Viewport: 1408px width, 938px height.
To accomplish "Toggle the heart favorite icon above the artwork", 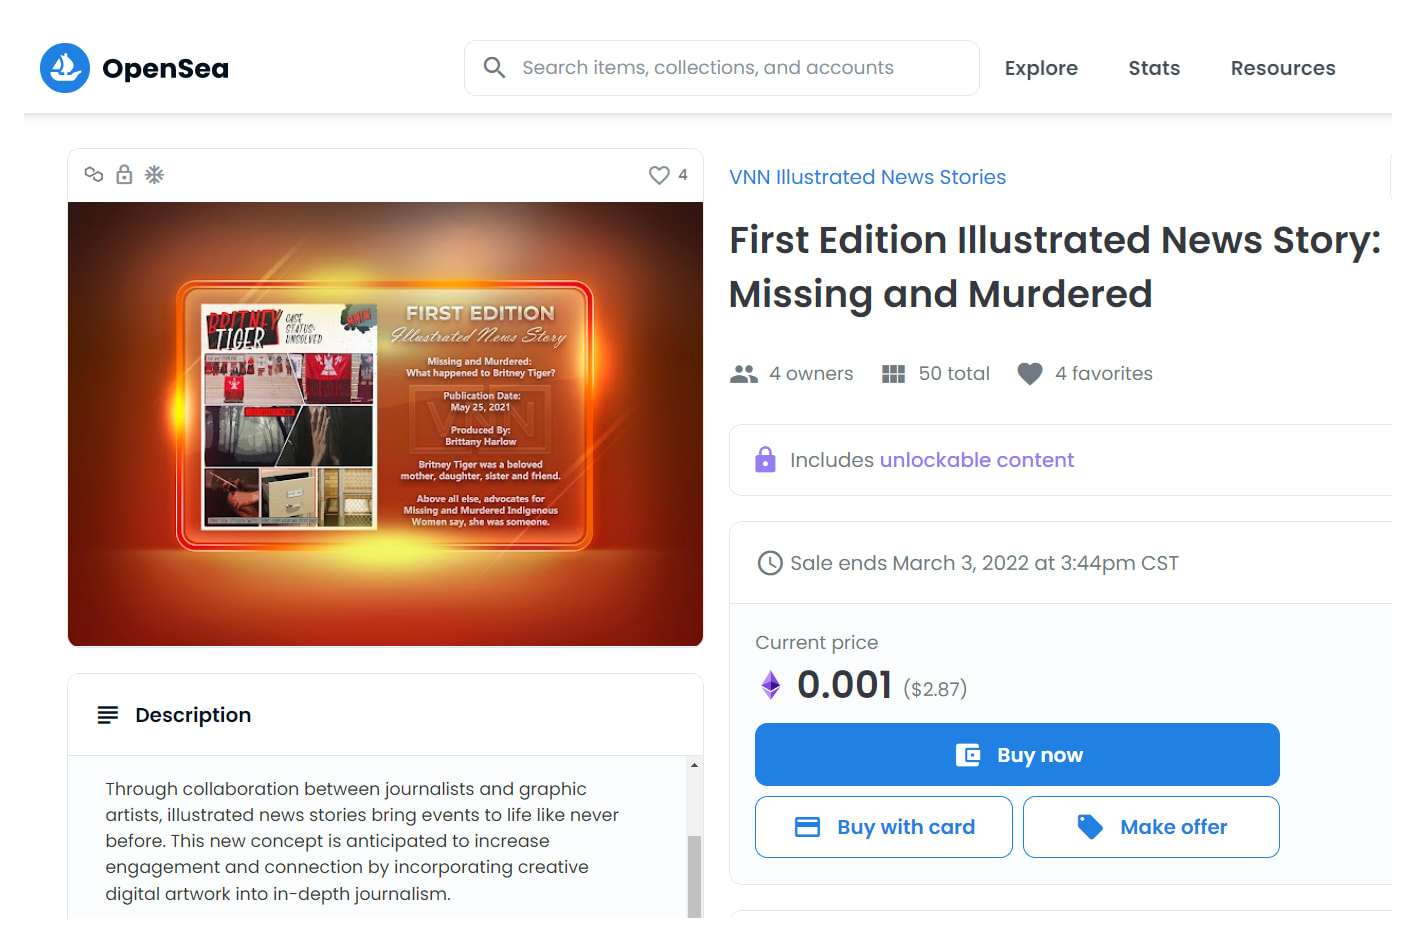I will pos(659,175).
